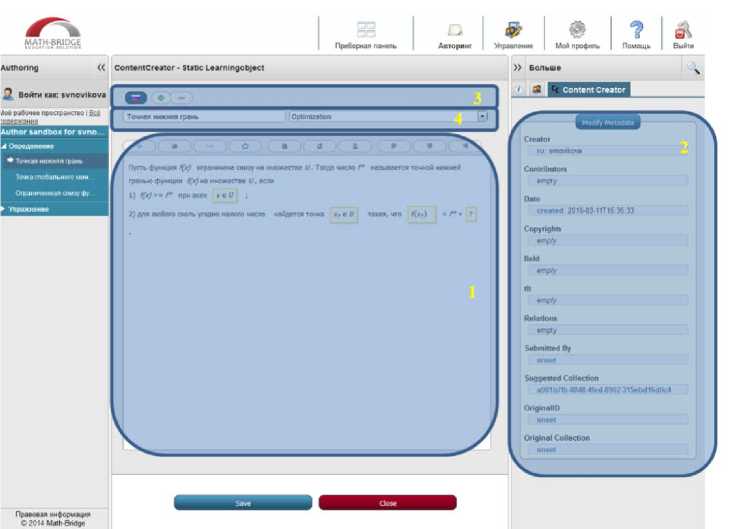Image resolution: width=729 pixels, height=529 pixels.
Task: Click the Contributors empty value
Action: 608,181
